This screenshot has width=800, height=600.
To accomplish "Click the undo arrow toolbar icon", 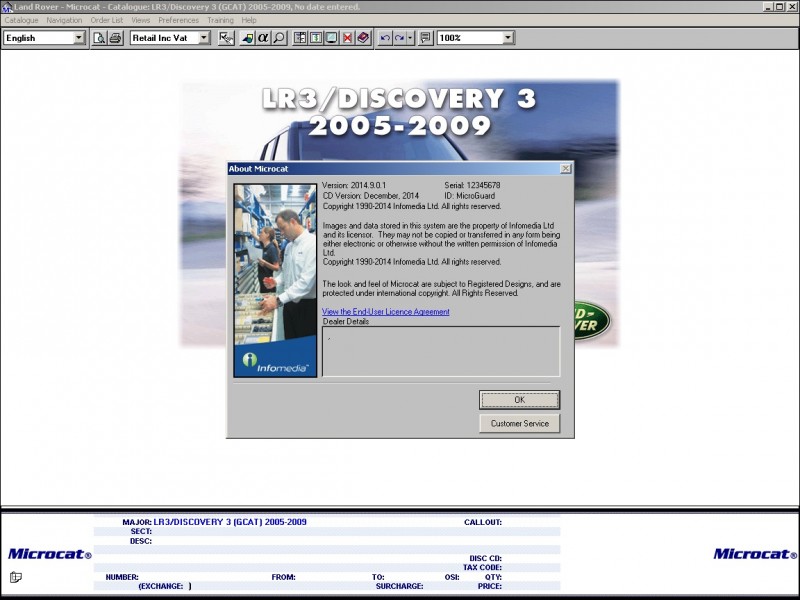I will click(x=385, y=38).
